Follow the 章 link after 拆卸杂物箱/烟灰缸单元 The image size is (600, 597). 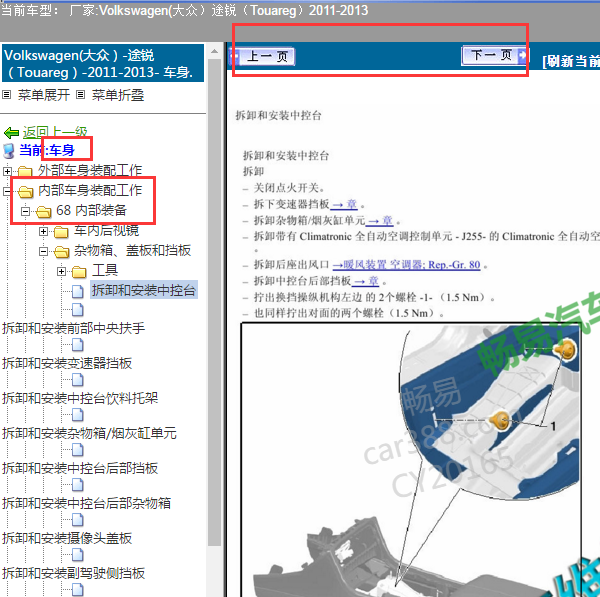[380, 221]
